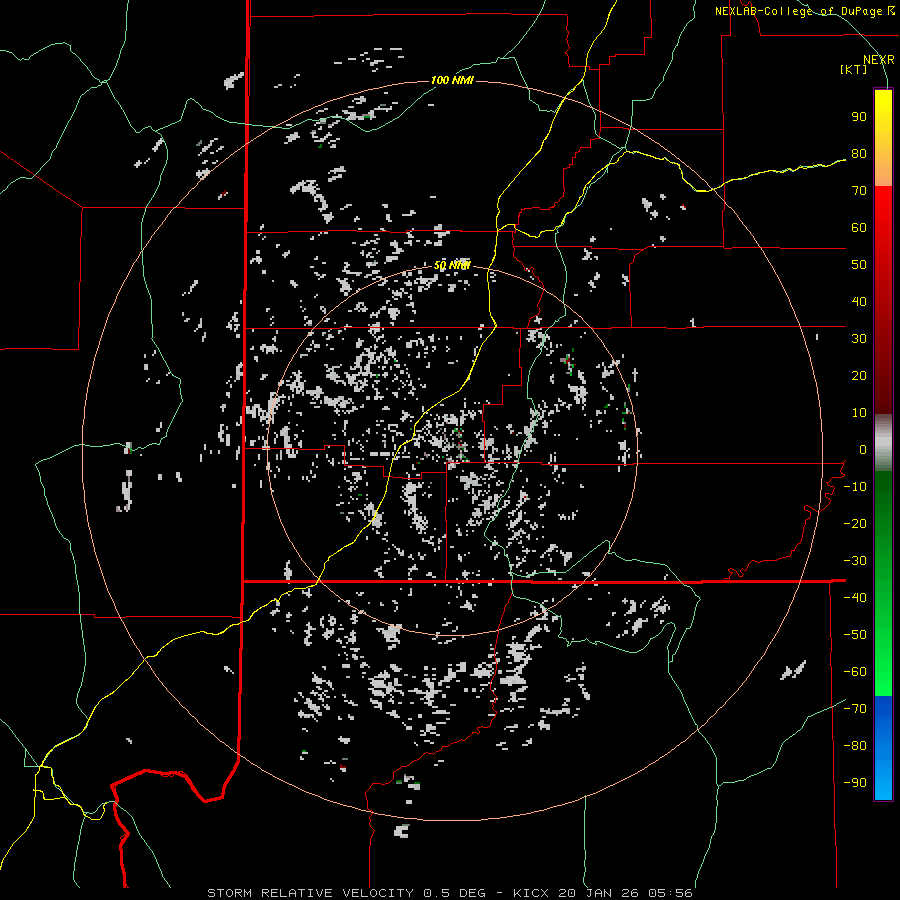
Task: Click the "[KT]" units label
Action: pos(854,69)
